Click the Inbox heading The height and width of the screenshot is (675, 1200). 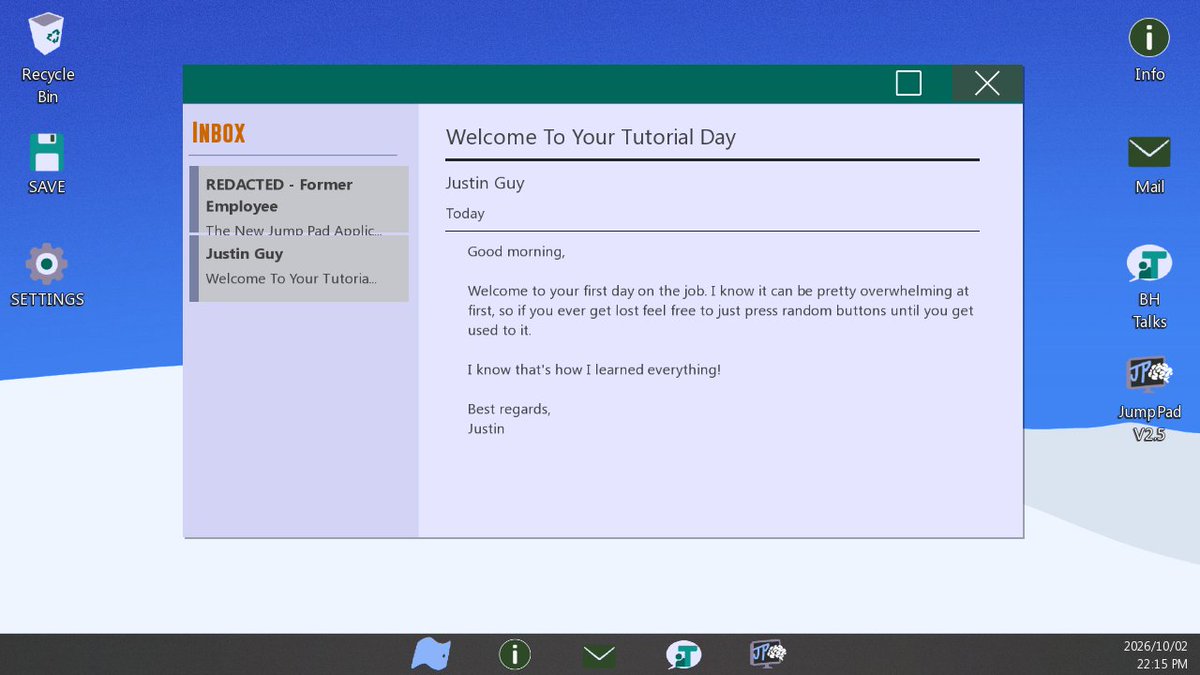click(219, 133)
